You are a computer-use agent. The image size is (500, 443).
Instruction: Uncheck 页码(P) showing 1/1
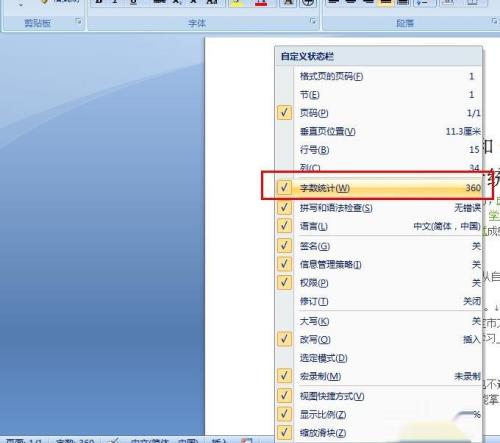tap(379, 113)
